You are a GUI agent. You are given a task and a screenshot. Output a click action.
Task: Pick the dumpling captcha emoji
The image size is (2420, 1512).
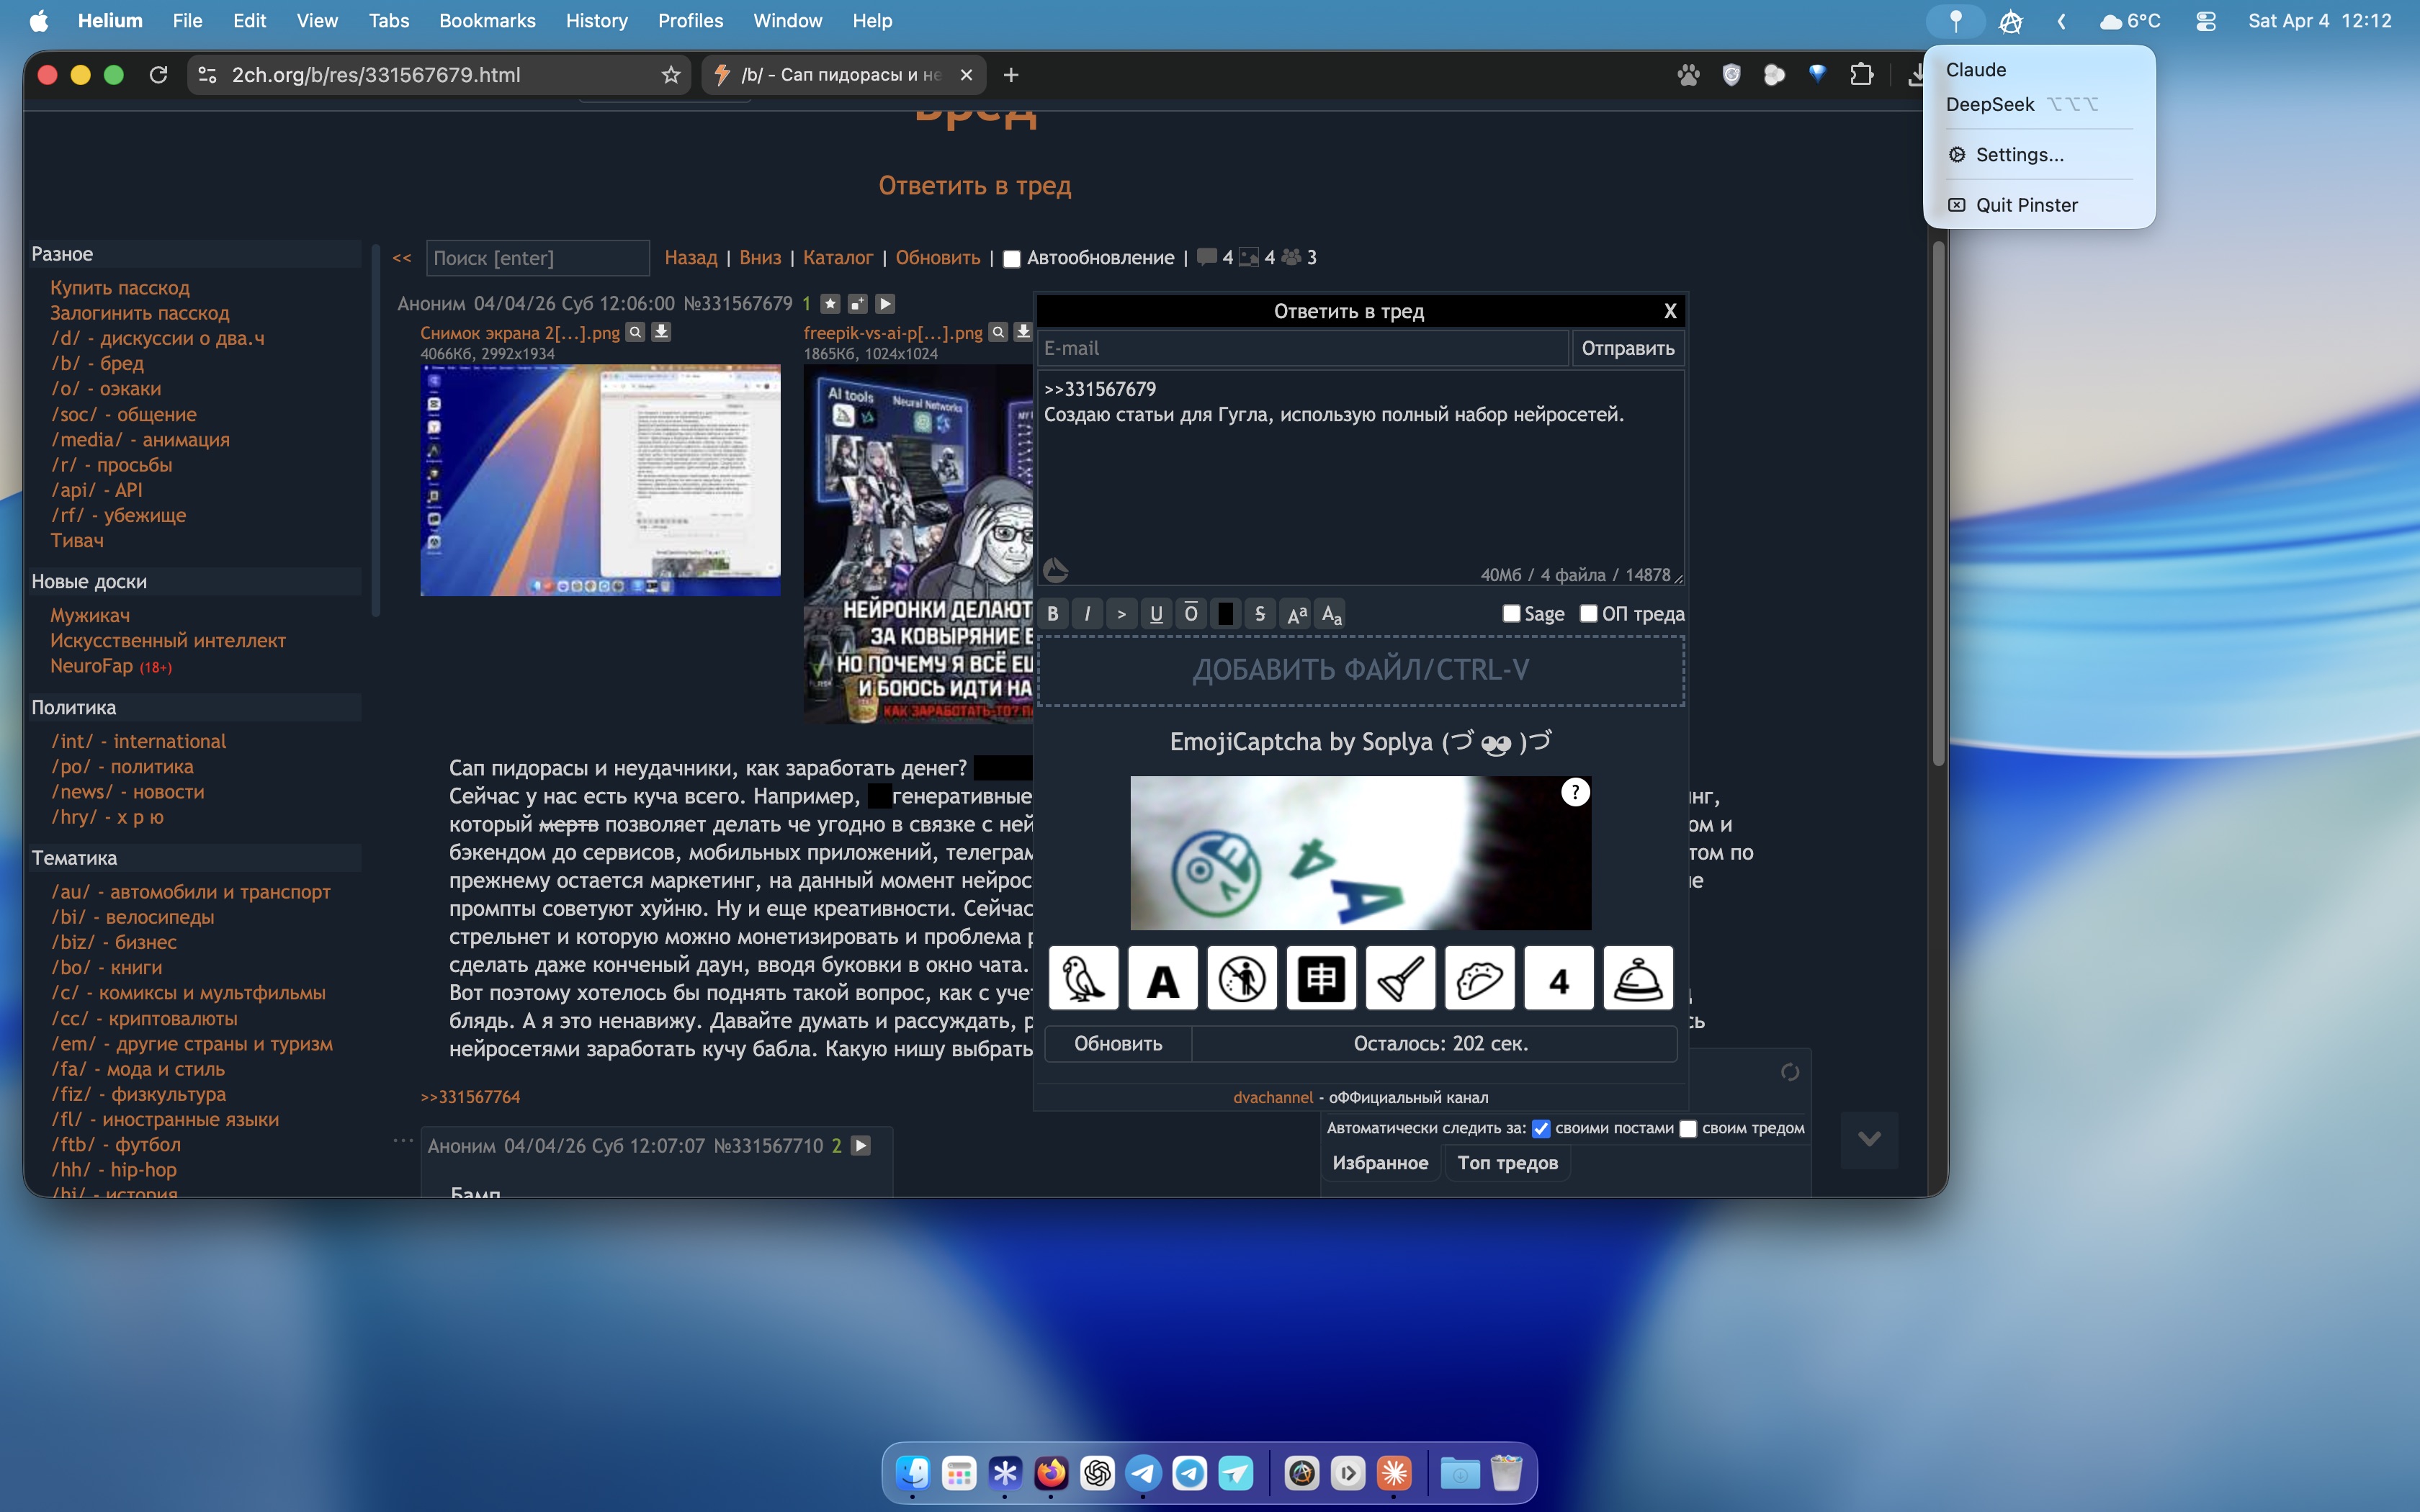click(1479, 978)
